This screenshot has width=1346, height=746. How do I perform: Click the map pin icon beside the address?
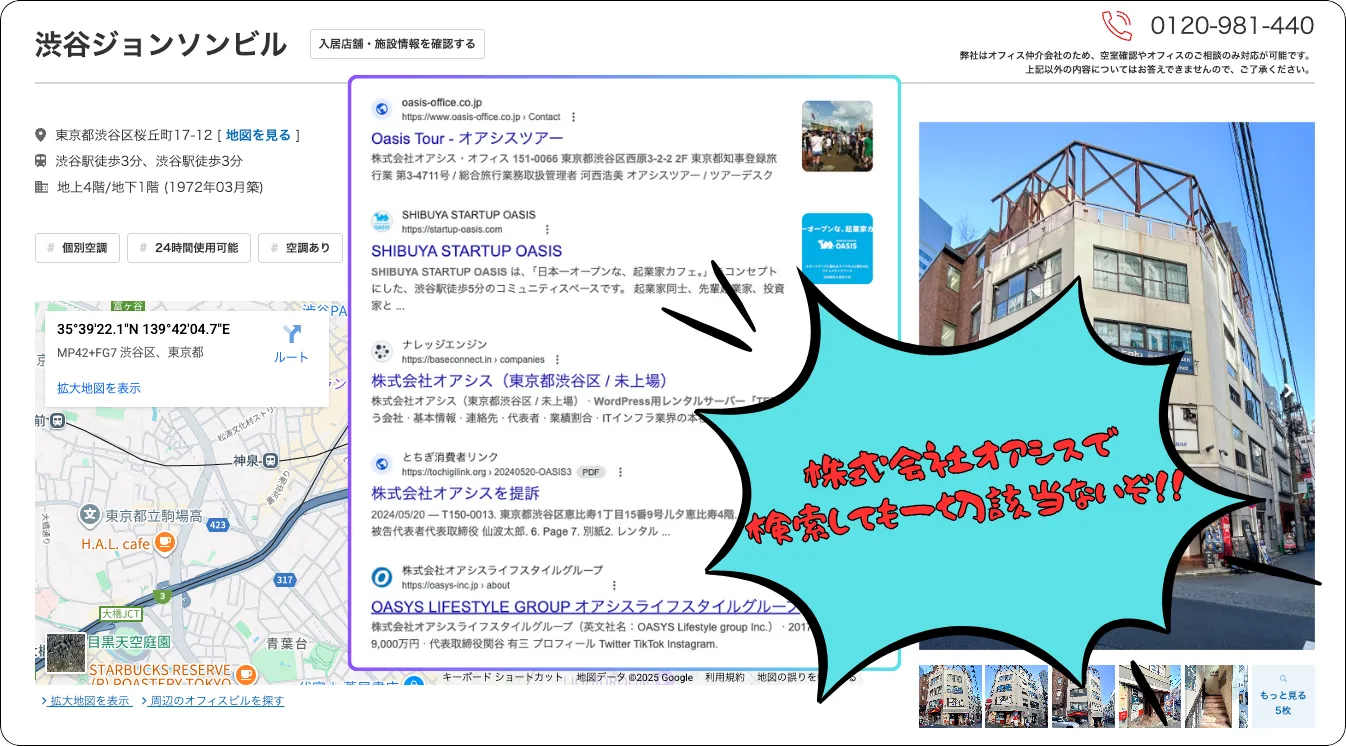41,135
